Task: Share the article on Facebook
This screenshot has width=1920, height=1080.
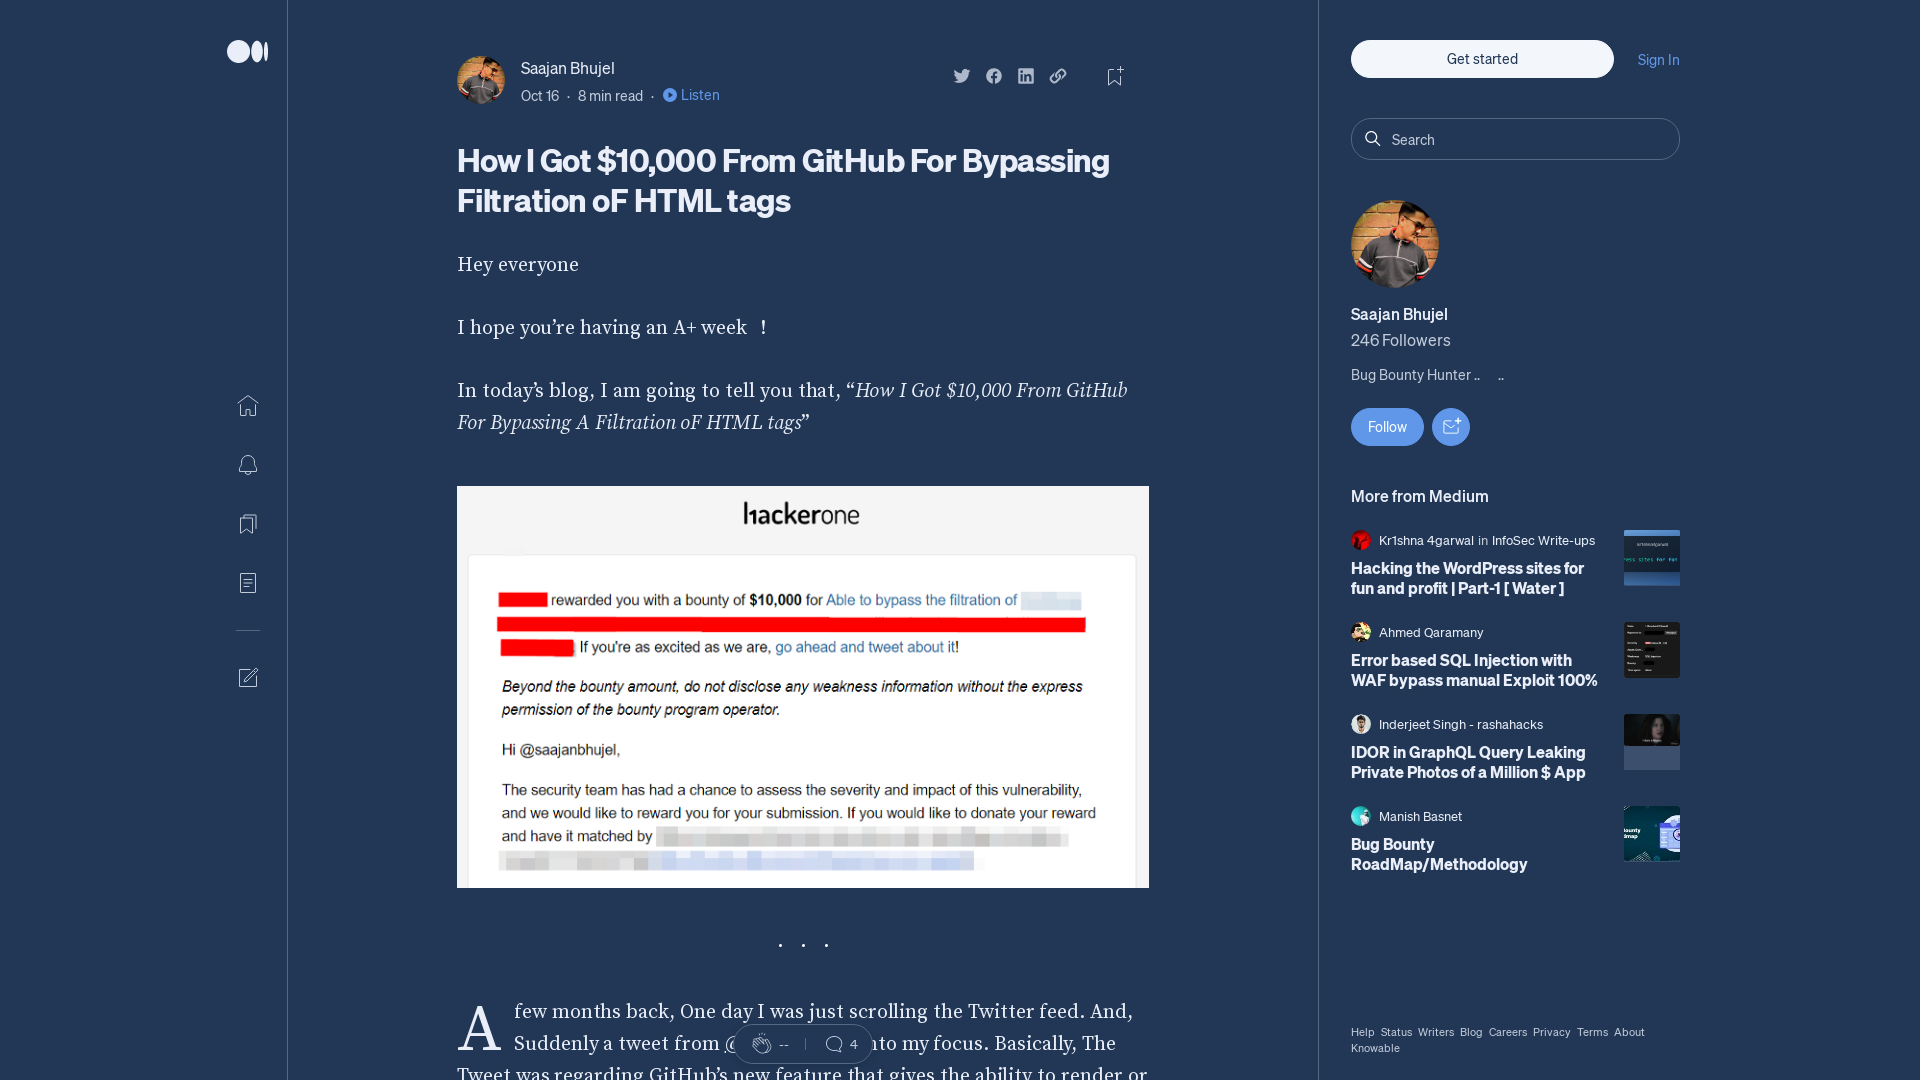Action: pyautogui.click(x=993, y=75)
